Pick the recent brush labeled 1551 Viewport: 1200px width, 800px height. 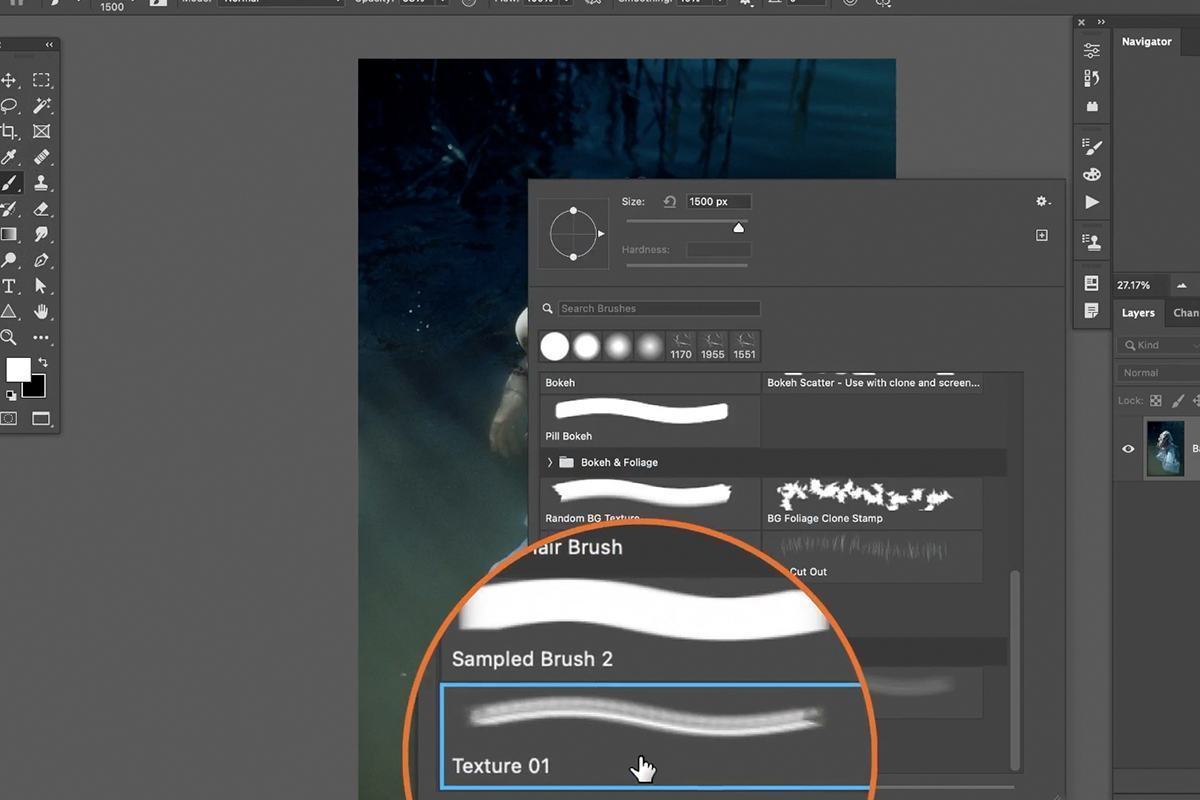745,346
